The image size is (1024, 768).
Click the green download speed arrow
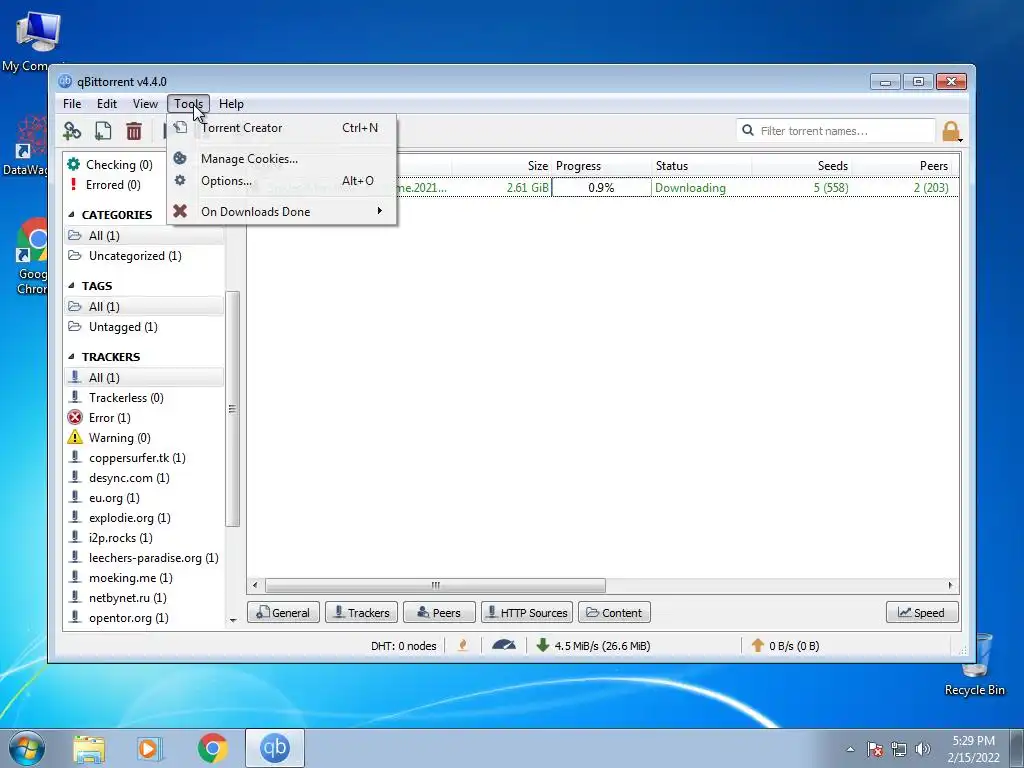pyautogui.click(x=542, y=645)
